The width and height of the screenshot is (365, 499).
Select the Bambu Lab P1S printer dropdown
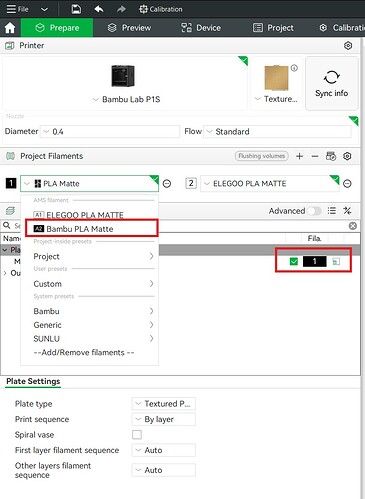click(x=127, y=99)
